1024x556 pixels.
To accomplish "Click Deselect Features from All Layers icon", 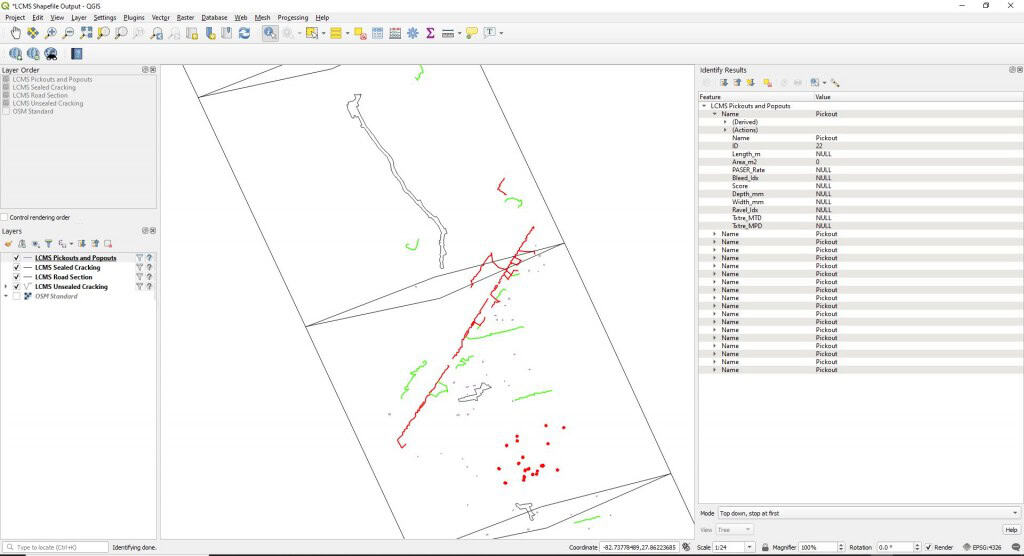I will (360, 33).
